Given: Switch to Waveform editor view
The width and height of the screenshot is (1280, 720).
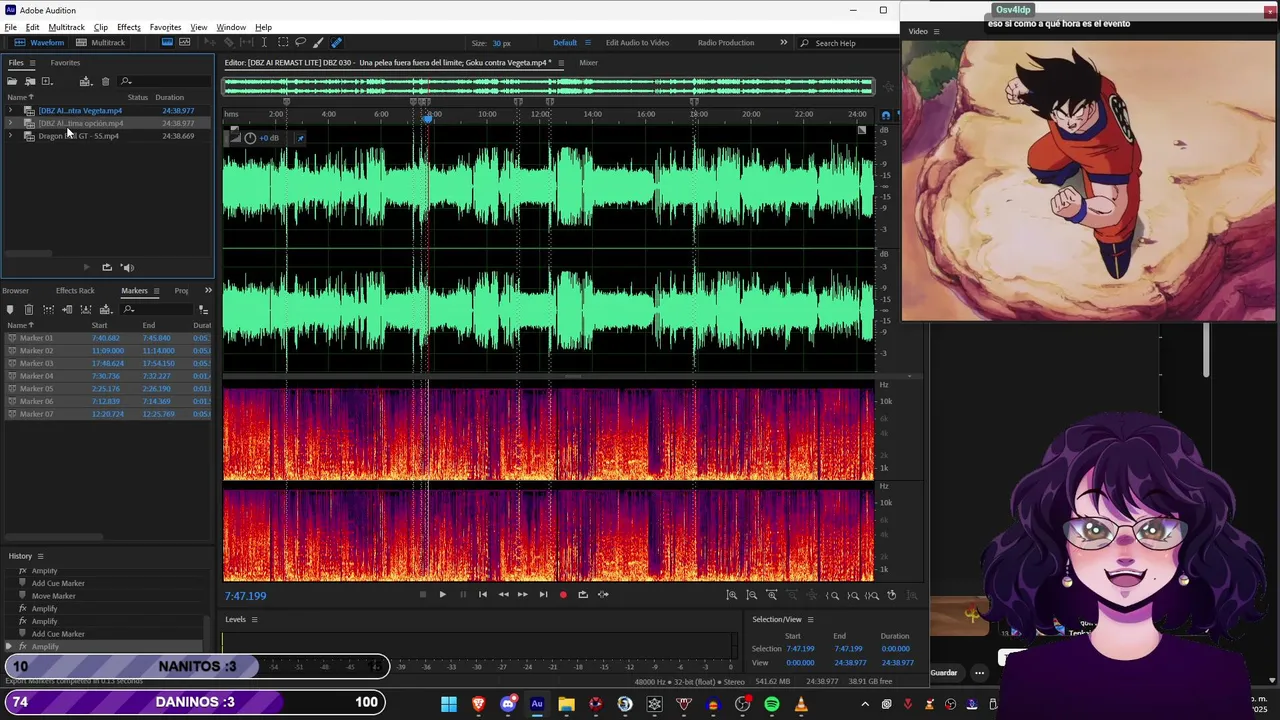Looking at the screenshot, I should click(37, 43).
